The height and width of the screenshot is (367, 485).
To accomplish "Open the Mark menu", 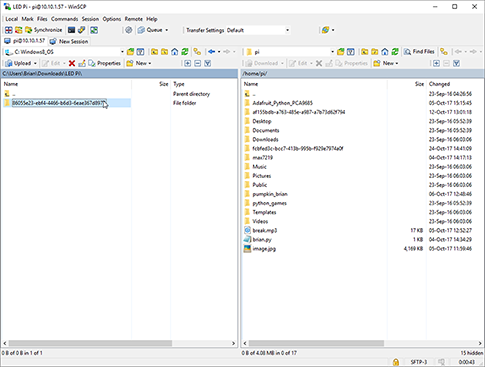I will 28,19.
